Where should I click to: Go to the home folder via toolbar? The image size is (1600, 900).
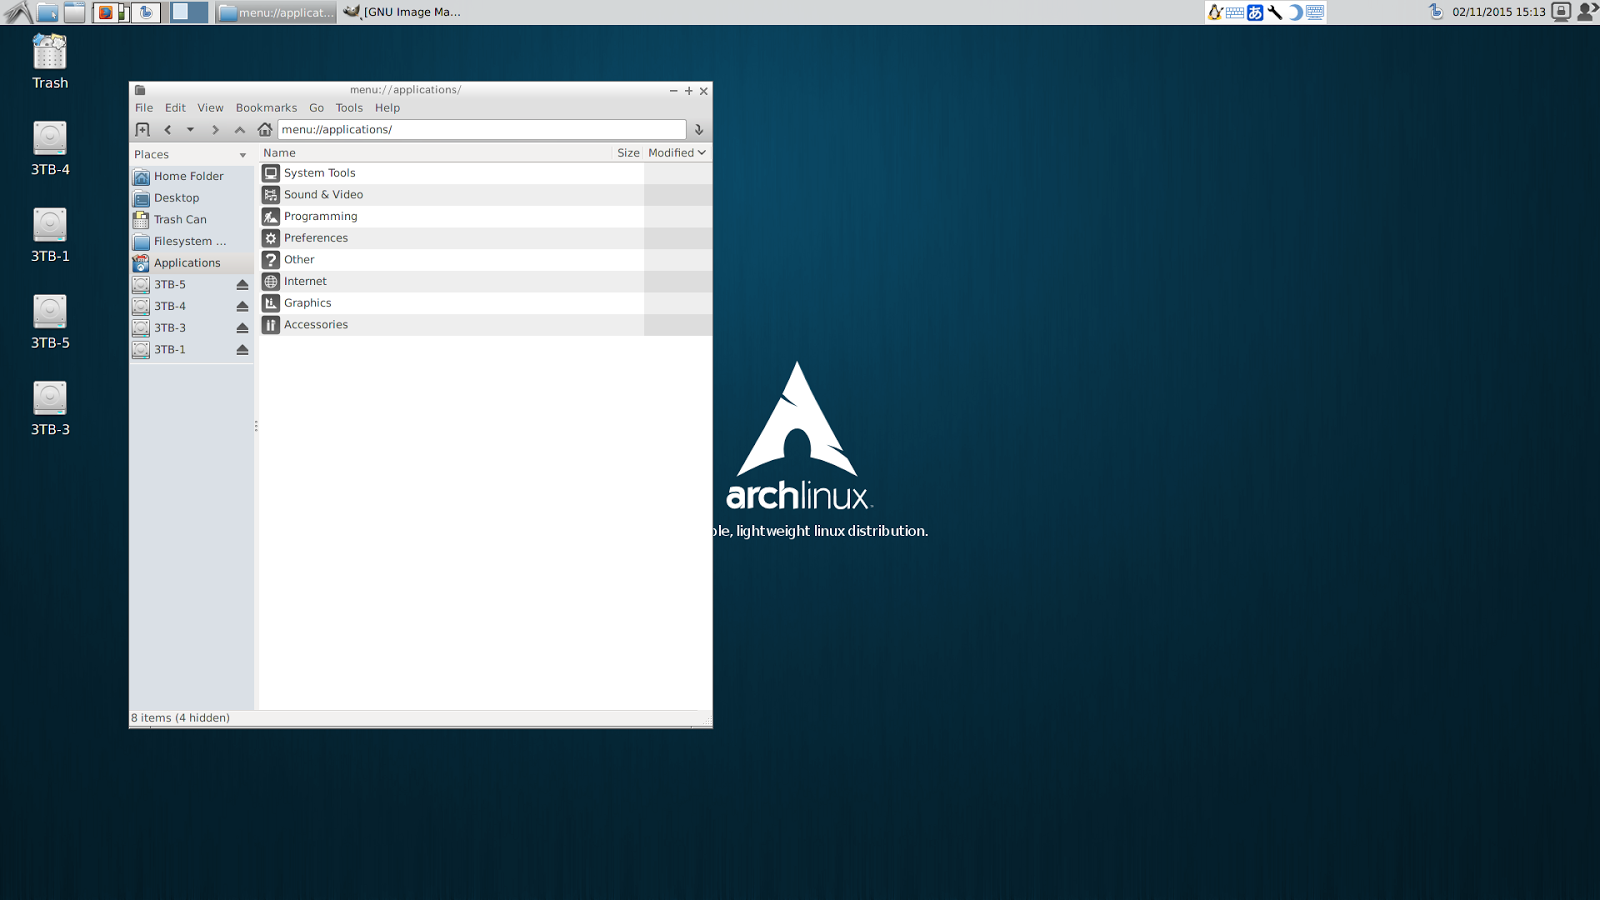coord(265,129)
